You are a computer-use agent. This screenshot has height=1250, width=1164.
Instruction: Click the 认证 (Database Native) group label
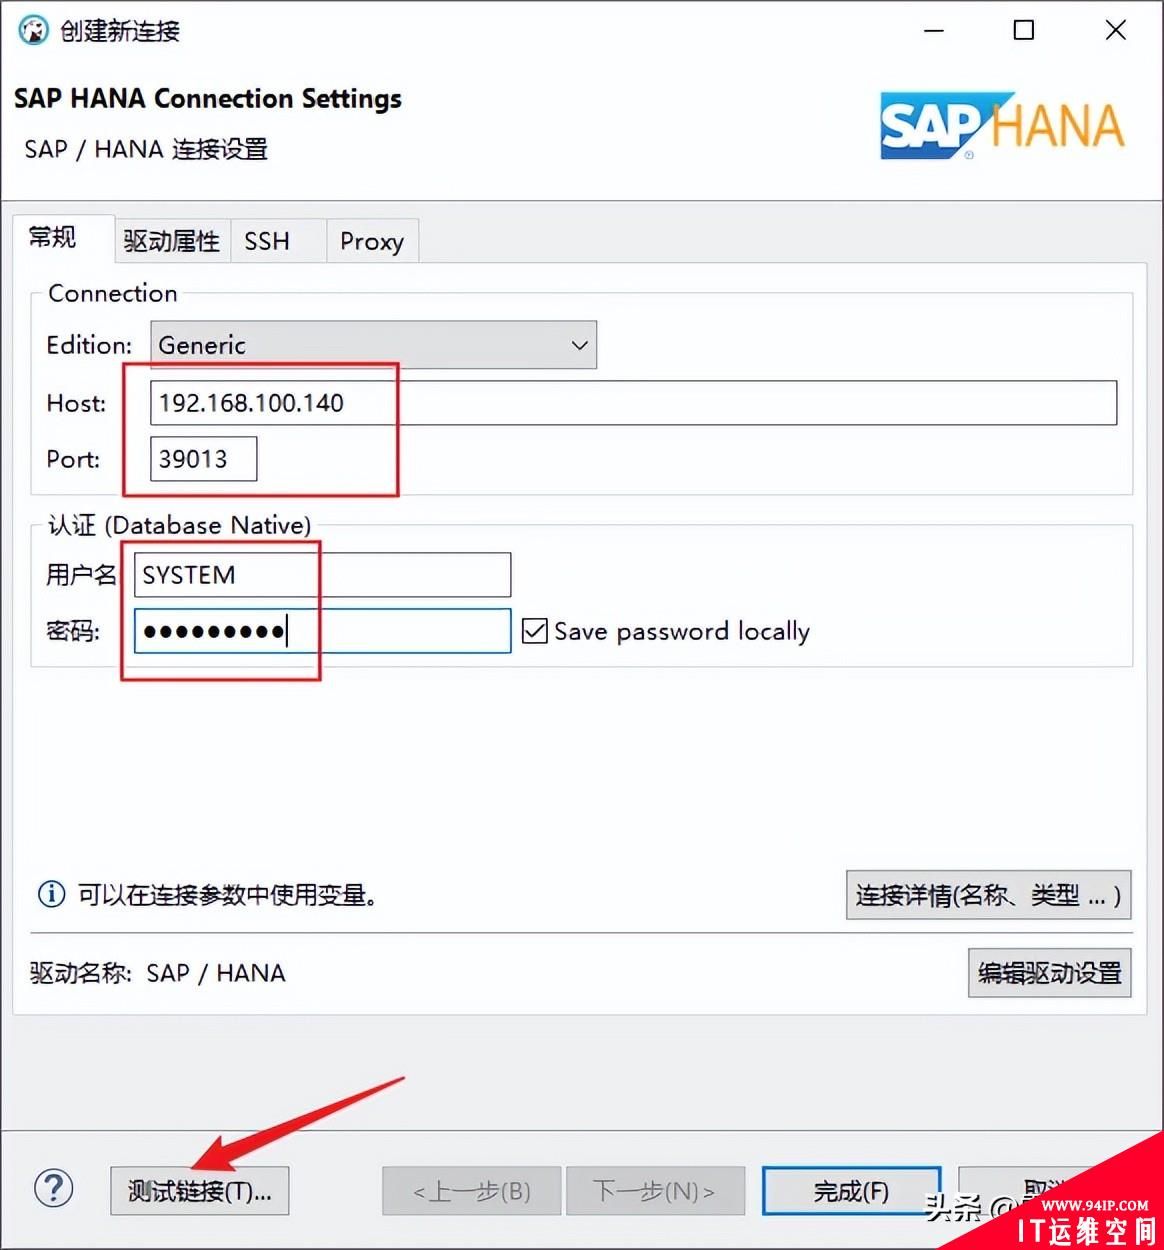click(x=180, y=525)
